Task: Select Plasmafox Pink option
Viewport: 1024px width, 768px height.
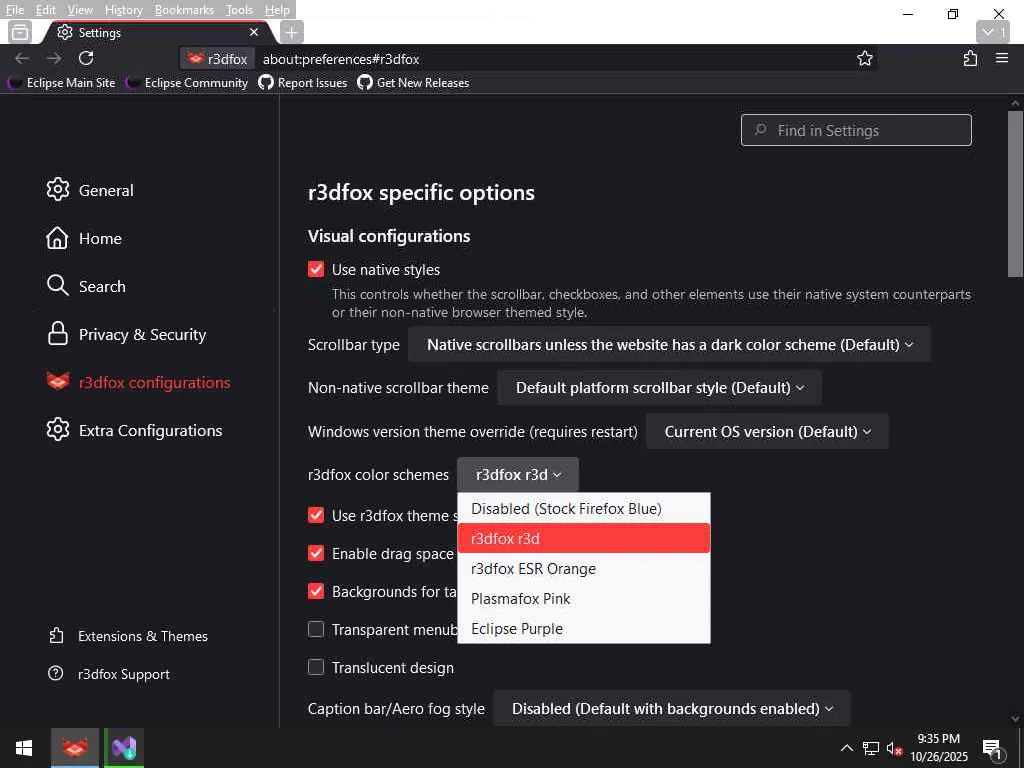Action: click(584, 598)
